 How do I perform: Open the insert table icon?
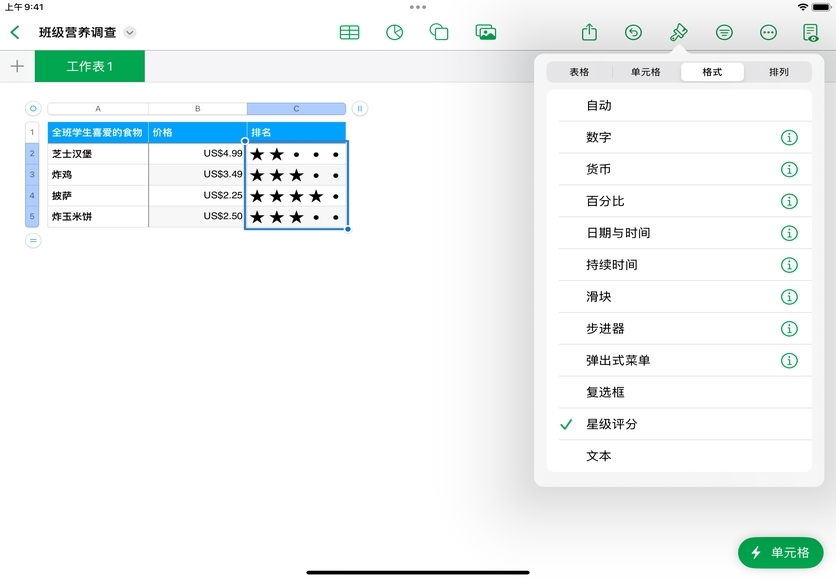click(349, 32)
